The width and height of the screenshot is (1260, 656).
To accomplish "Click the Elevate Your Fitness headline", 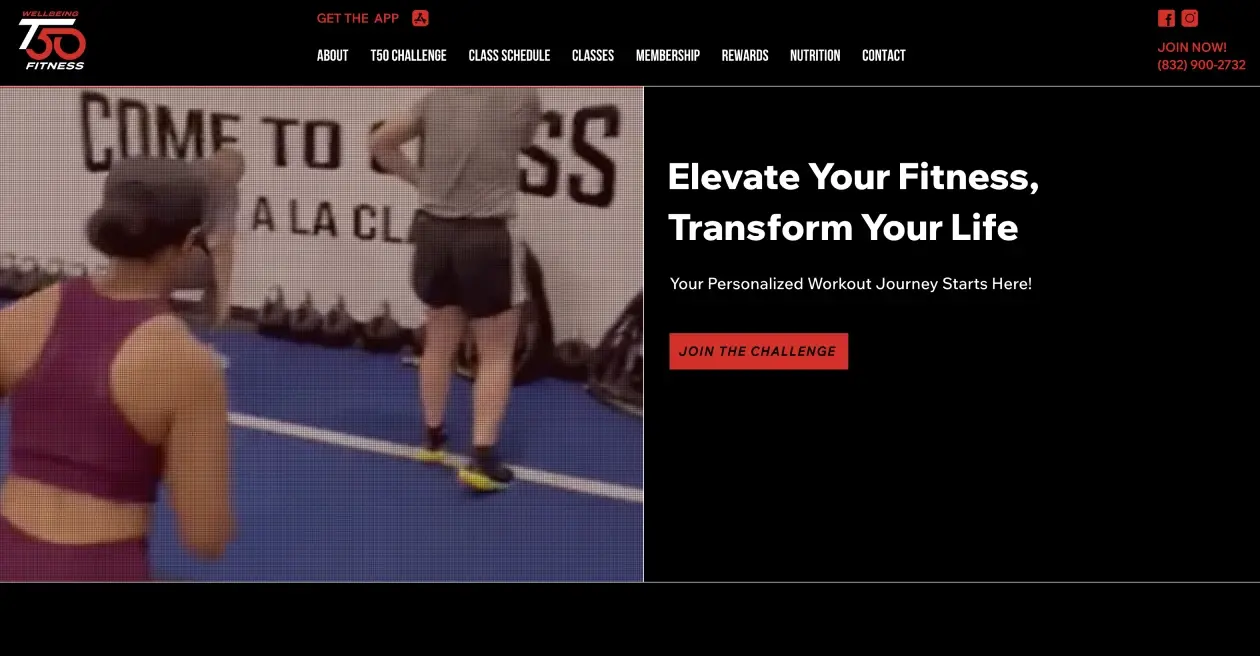I will [853, 202].
